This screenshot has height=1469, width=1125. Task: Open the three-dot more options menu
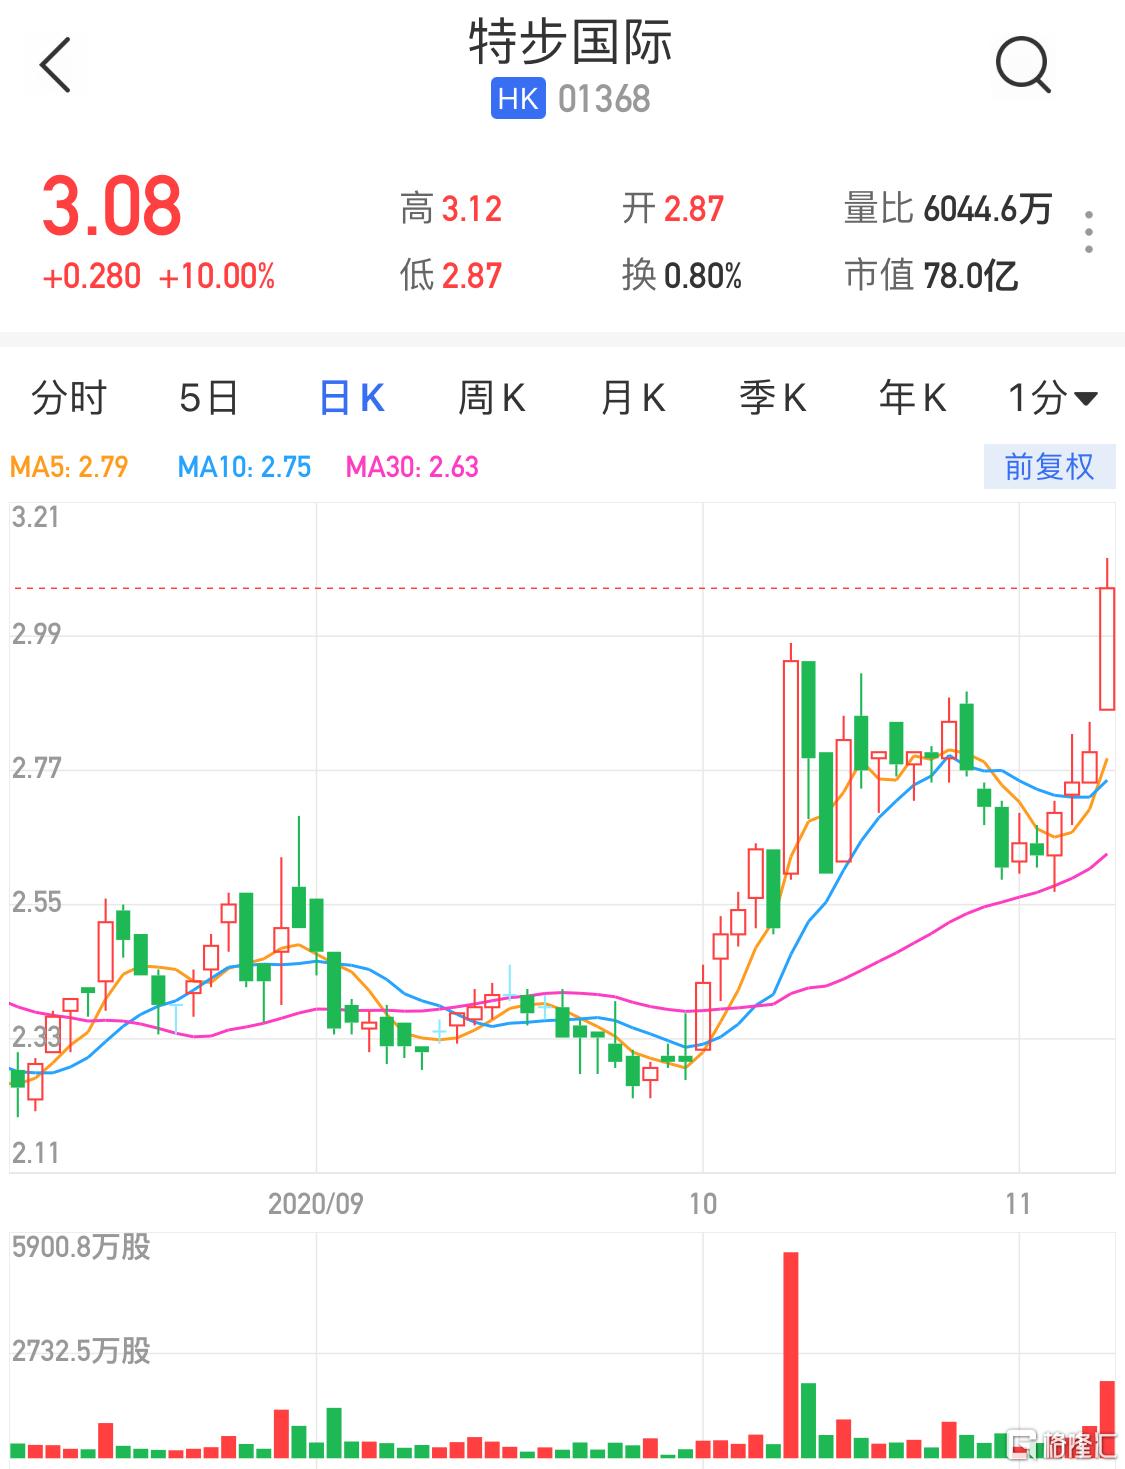pos(1088,232)
